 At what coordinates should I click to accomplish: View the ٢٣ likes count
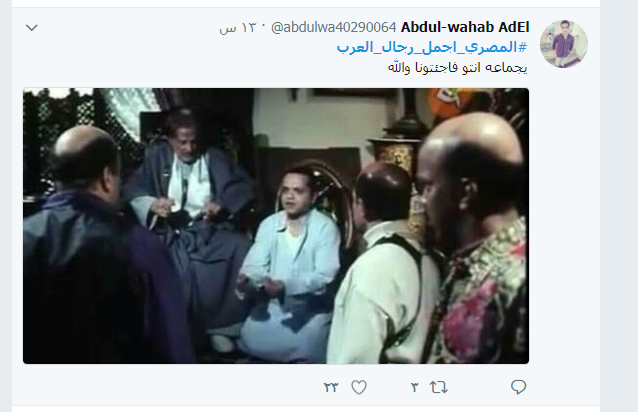click(331, 387)
